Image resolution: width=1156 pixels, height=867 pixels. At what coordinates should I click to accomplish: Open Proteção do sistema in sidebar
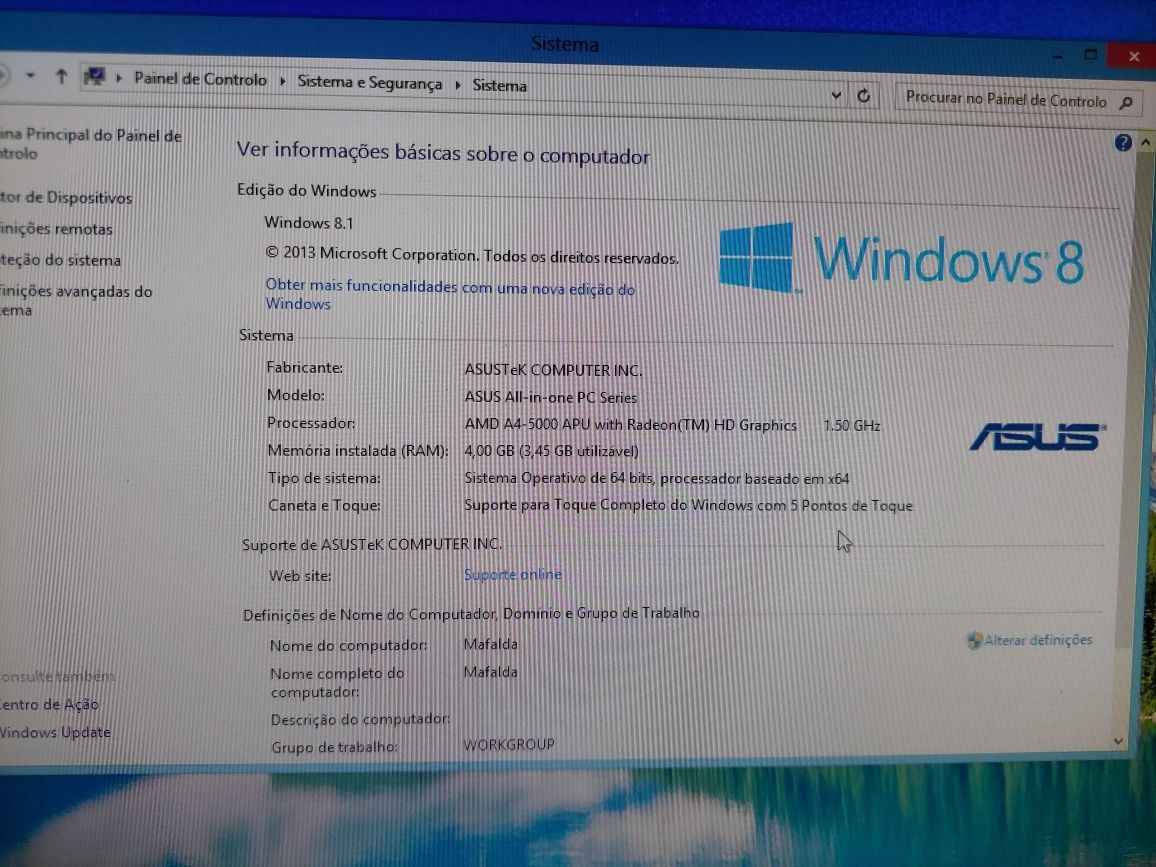point(60,260)
